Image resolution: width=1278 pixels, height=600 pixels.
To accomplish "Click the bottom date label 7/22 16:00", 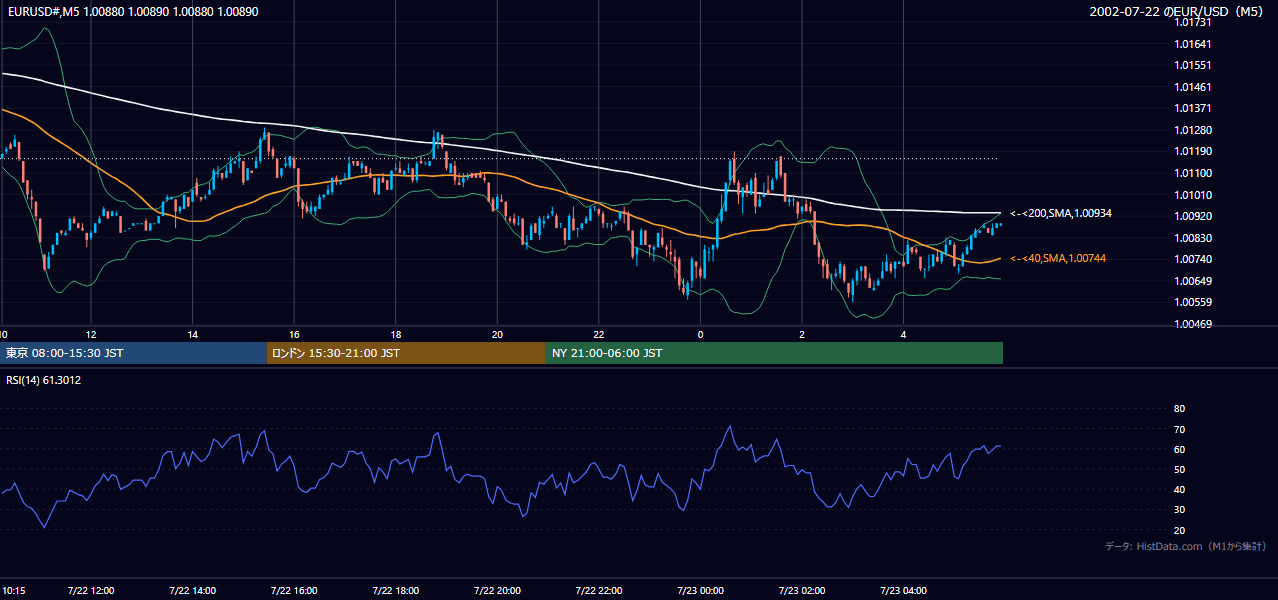I will point(294,590).
